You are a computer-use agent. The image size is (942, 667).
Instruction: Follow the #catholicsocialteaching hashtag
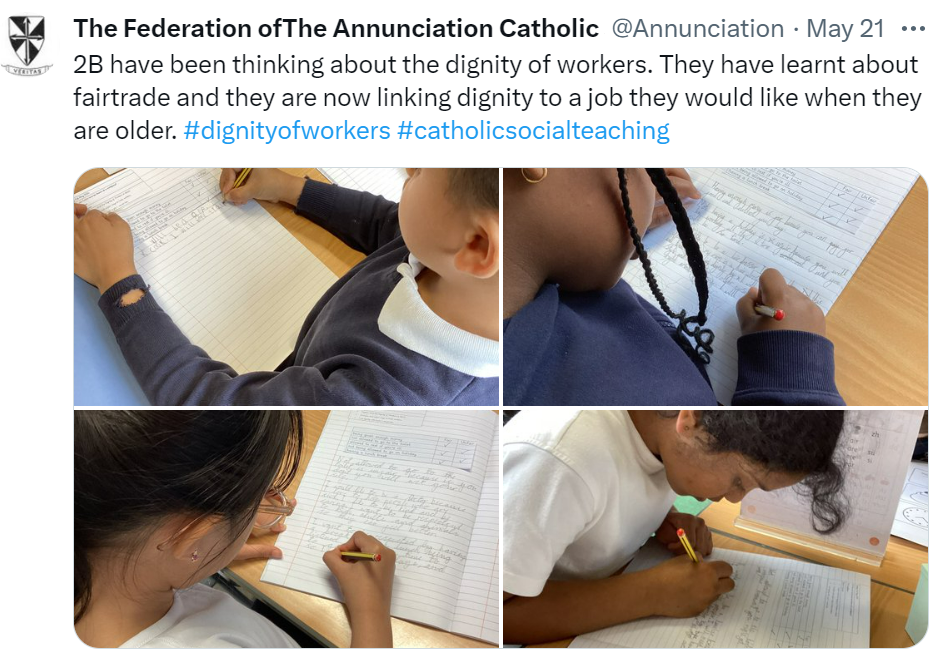click(x=533, y=130)
